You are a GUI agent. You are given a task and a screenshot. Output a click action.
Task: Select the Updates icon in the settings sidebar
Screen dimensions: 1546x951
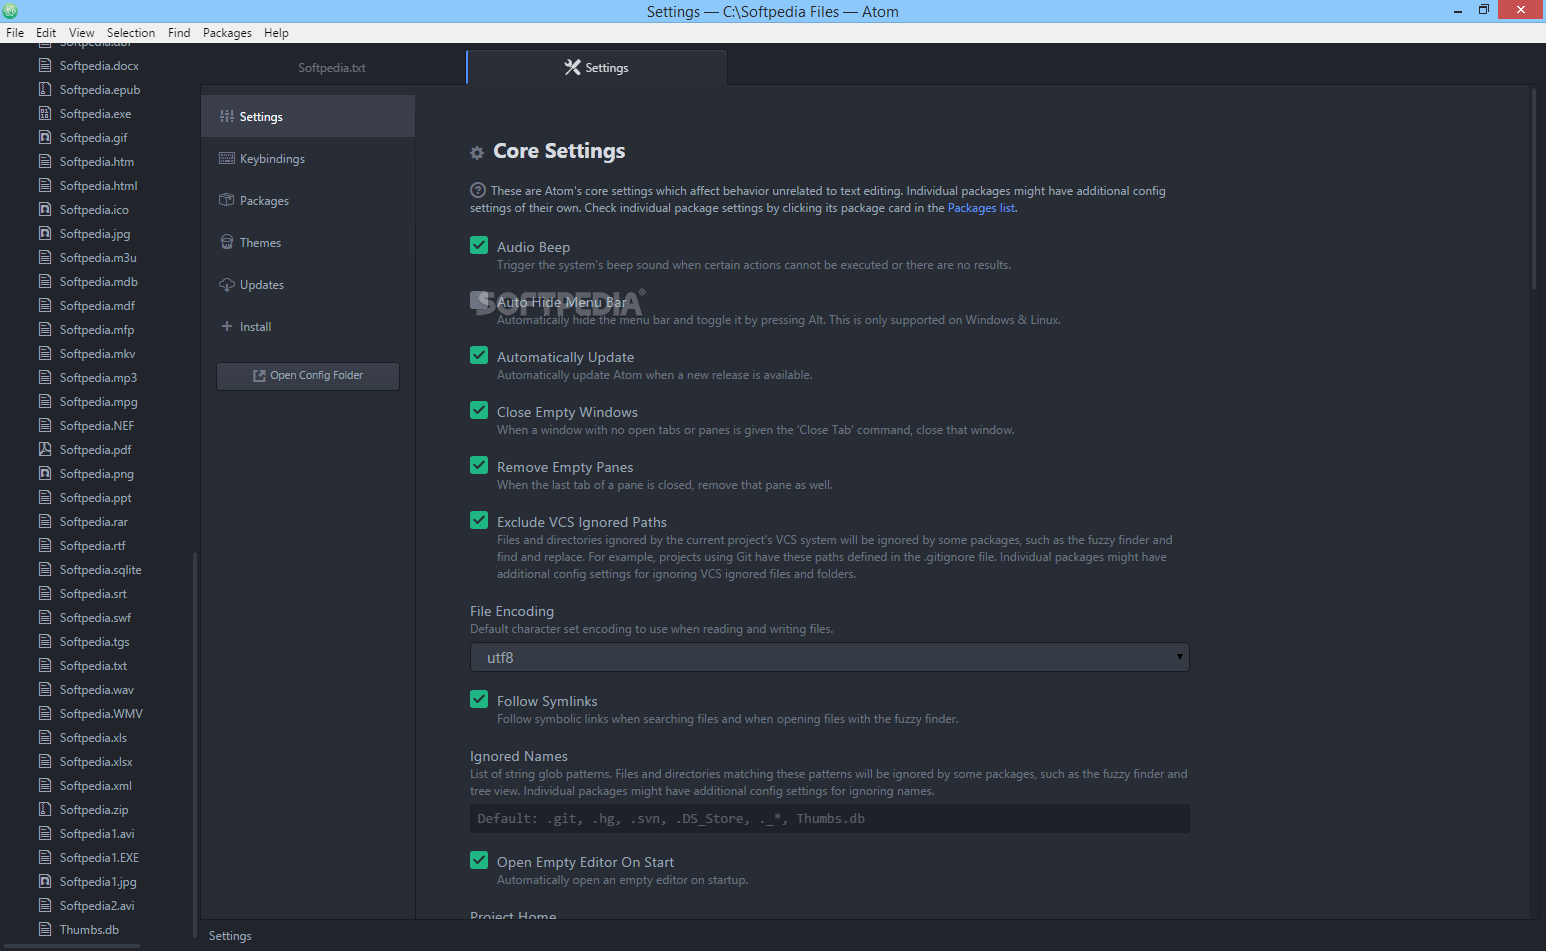[226, 284]
